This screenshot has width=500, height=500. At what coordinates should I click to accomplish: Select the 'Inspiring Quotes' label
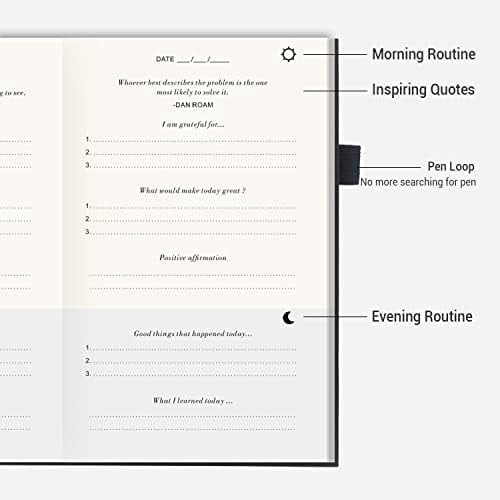423,90
